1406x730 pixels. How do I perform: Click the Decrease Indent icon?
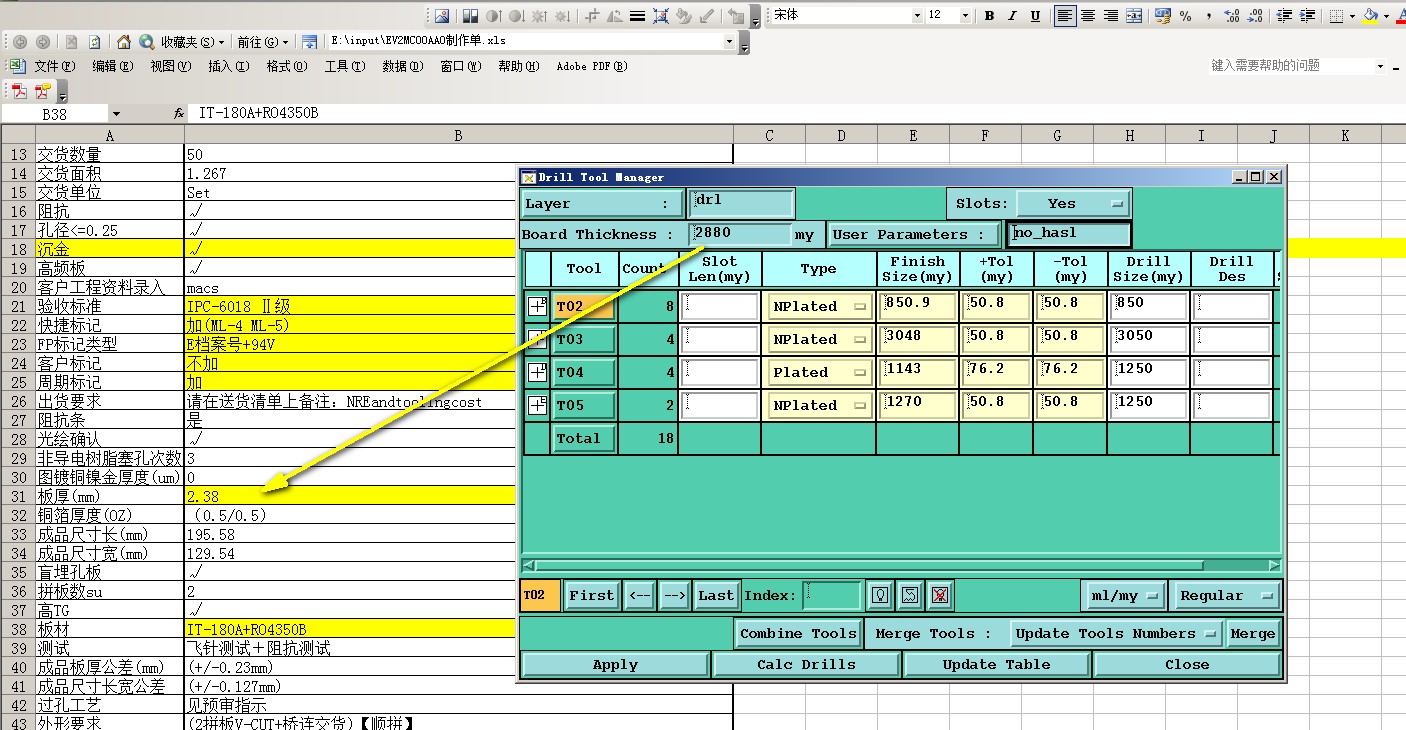click(1282, 15)
